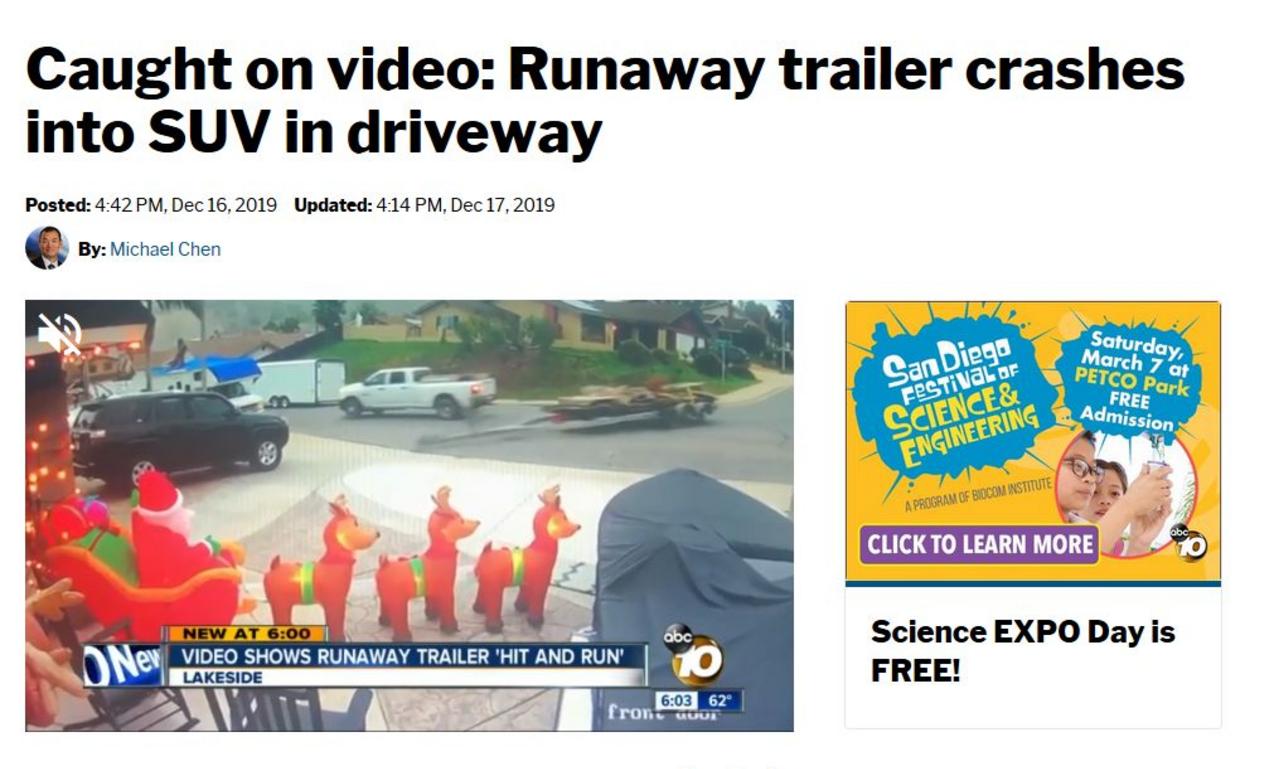Unmute the video with the speaker icon
Screen dimensions: 1274x769
[x=59, y=333]
